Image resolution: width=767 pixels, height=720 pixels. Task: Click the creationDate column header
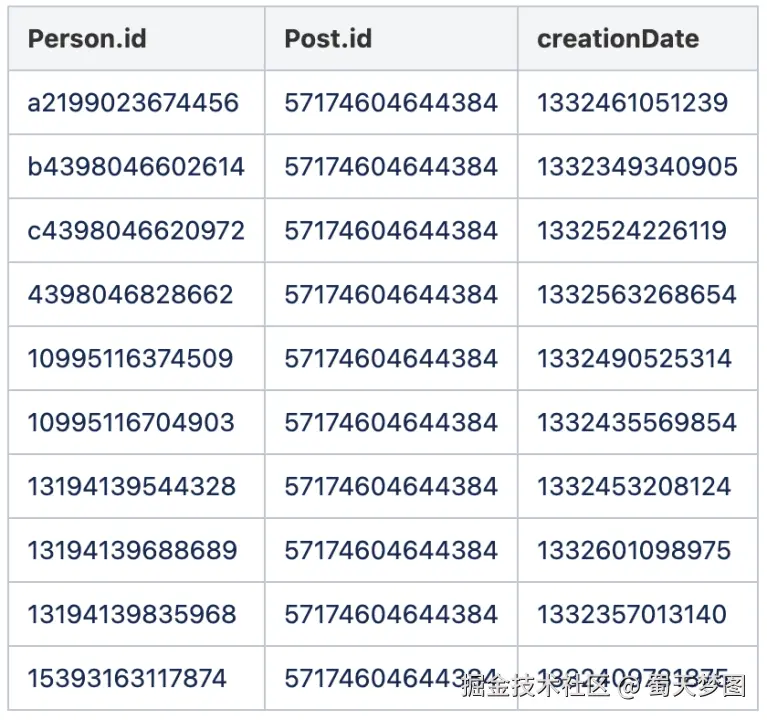(x=618, y=39)
